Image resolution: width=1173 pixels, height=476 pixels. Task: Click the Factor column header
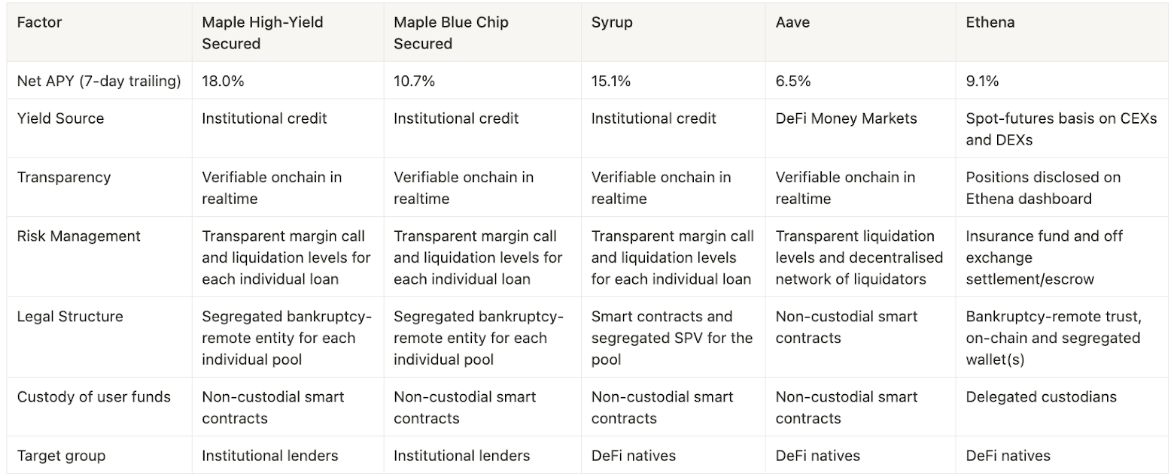click(x=40, y=22)
